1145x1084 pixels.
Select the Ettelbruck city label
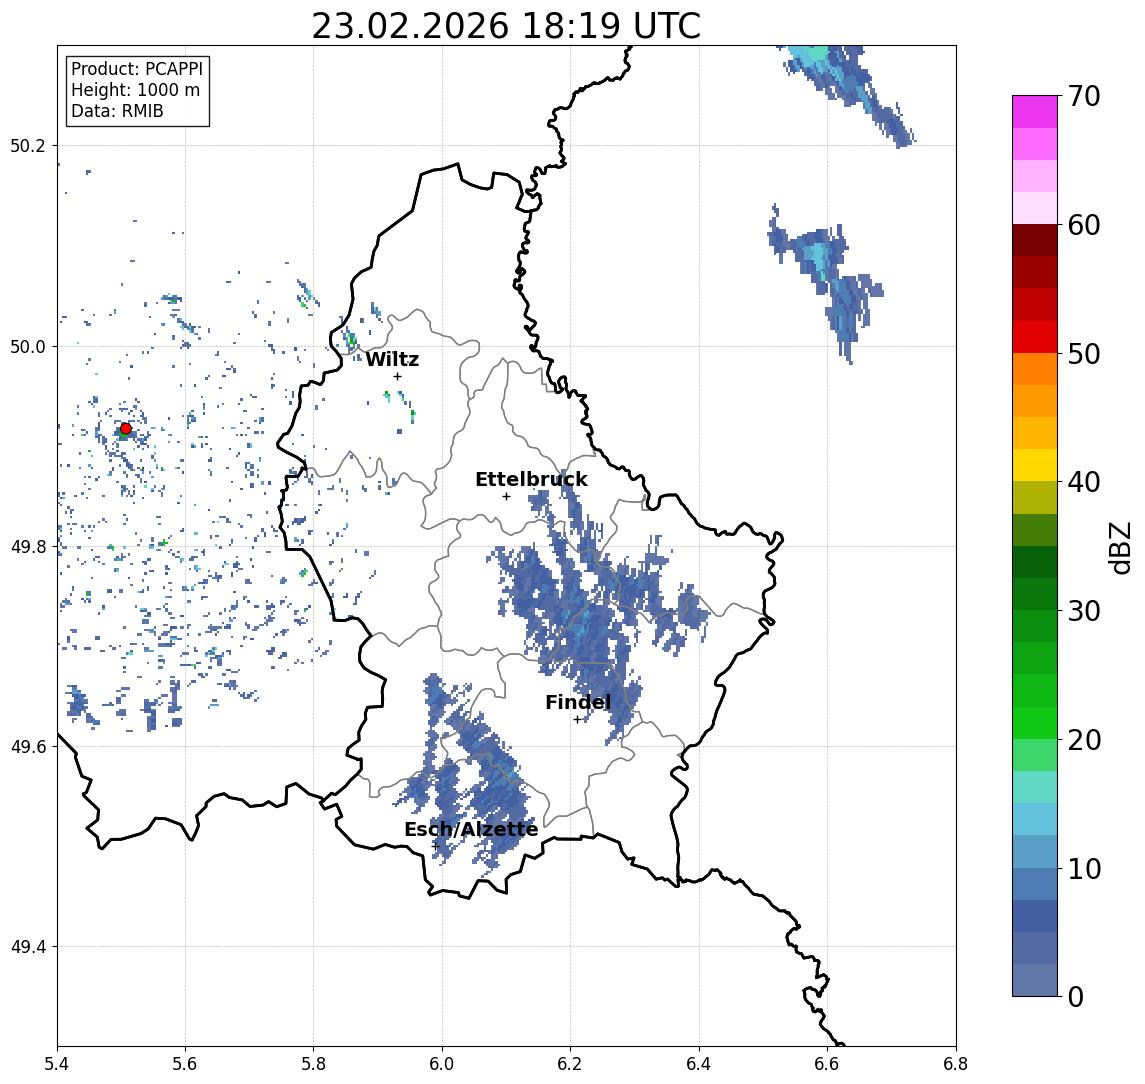pos(532,479)
